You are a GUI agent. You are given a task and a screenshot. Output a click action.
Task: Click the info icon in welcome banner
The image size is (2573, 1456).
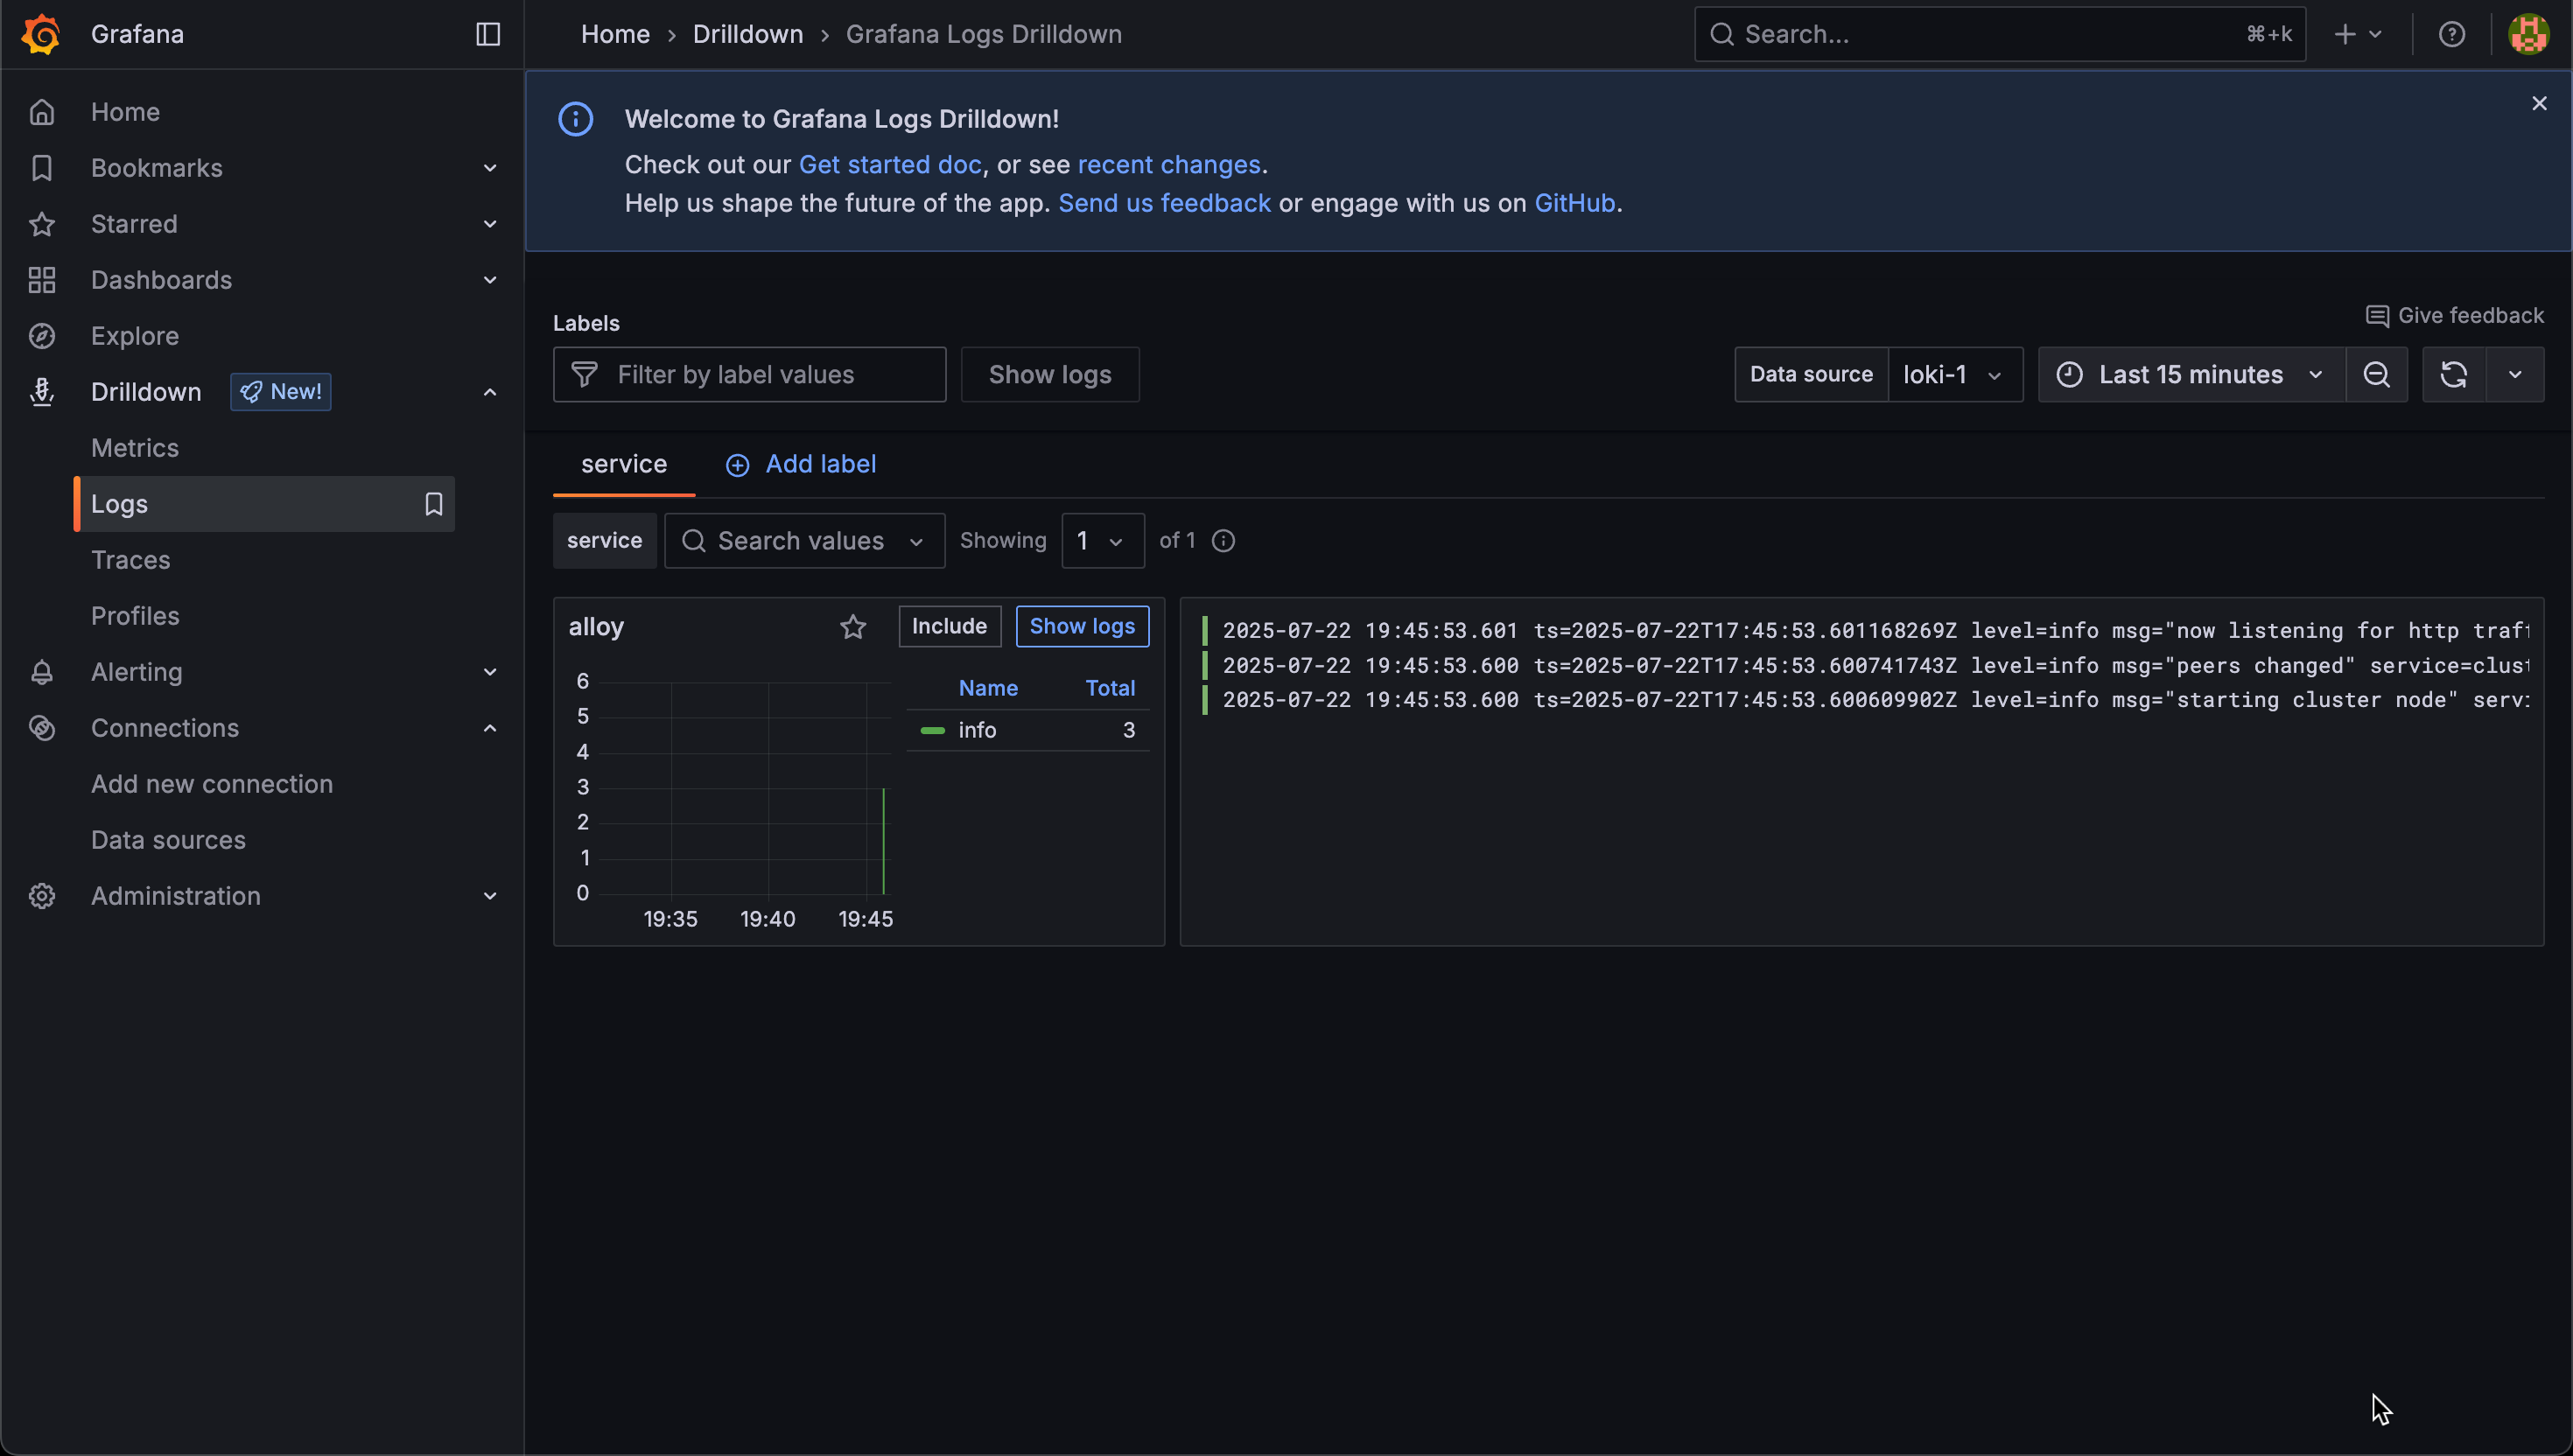(576, 119)
